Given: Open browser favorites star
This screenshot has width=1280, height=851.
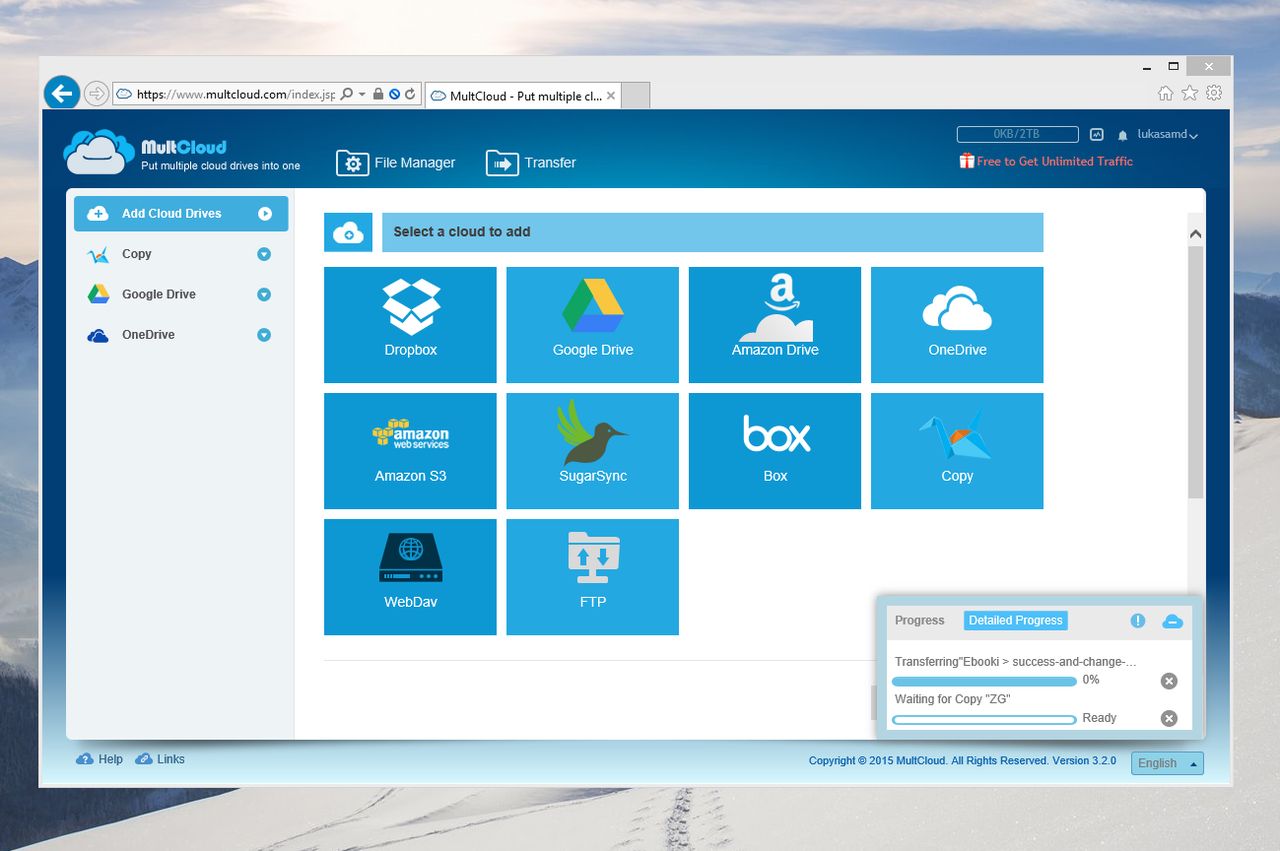Looking at the screenshot, I should 1189,93.
